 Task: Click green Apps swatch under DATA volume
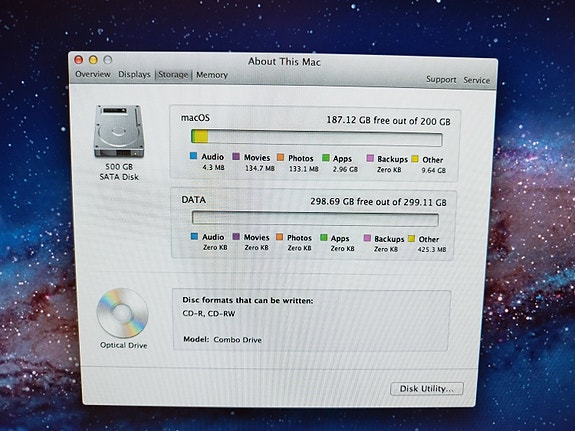(x=323, y=238)
